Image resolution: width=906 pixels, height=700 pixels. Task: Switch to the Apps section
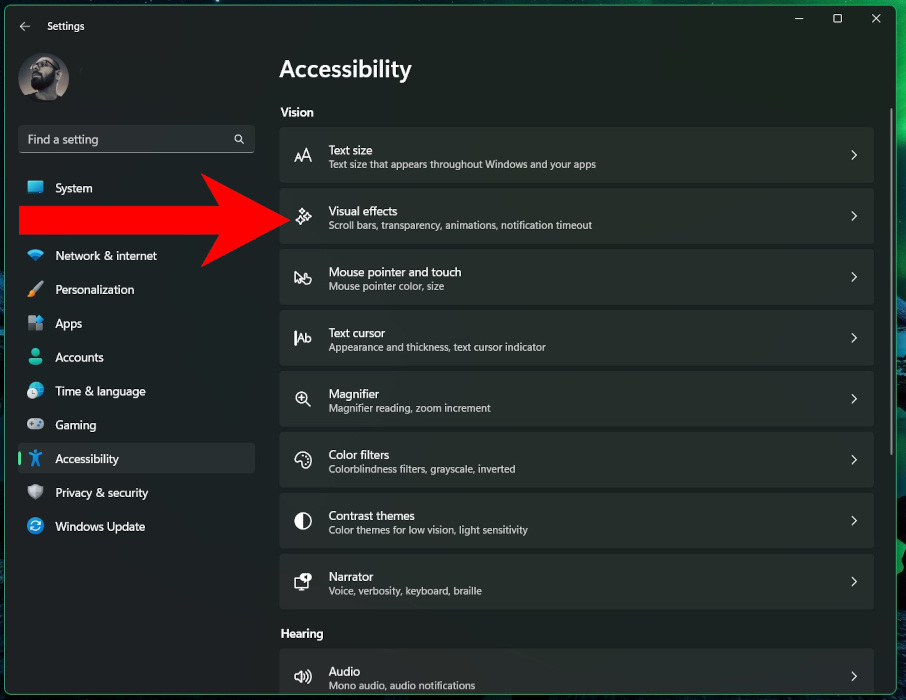pos(68,323)
